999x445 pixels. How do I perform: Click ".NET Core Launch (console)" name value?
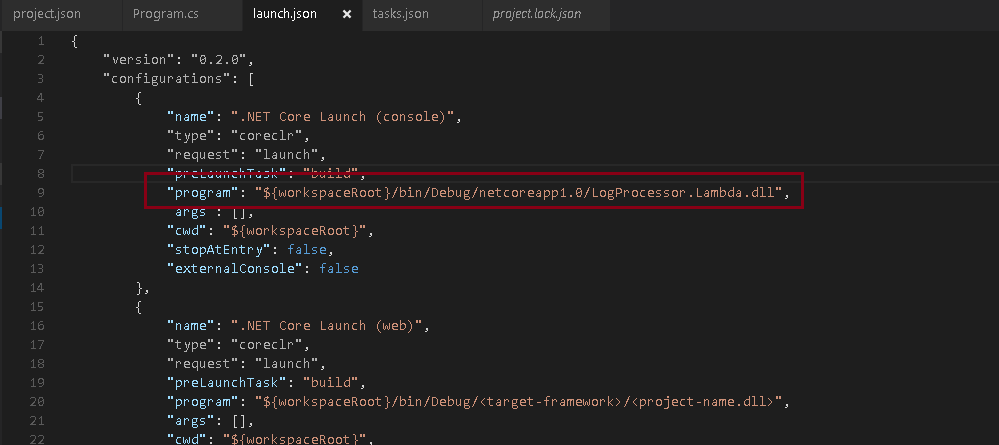coord(341,117)
